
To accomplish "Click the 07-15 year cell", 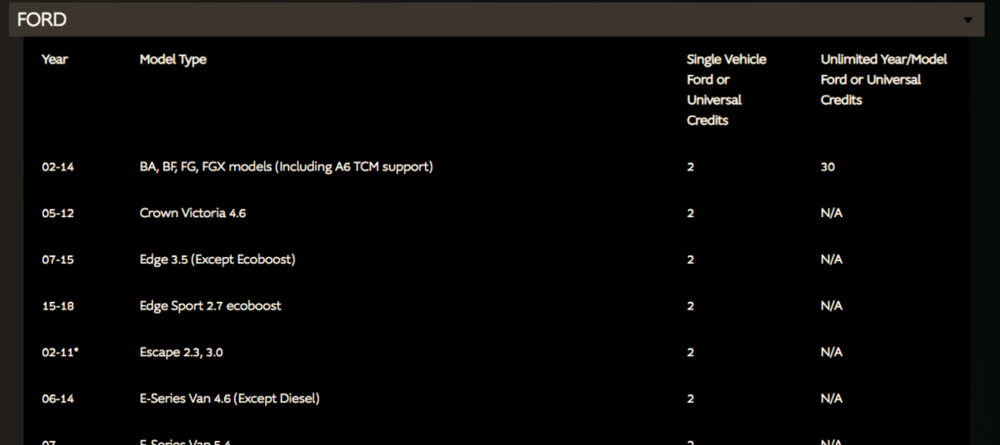I will coord(58,260).
